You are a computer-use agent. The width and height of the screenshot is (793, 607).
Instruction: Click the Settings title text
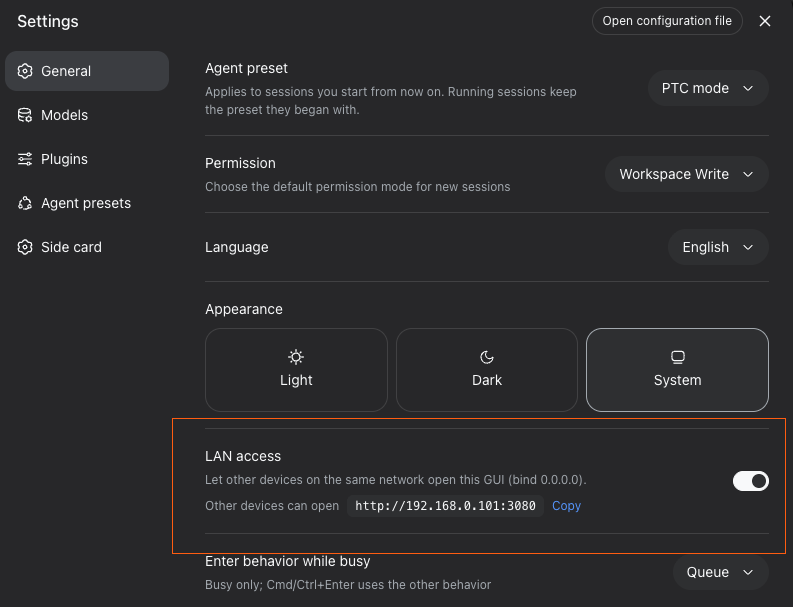click(x=48, y=21)
